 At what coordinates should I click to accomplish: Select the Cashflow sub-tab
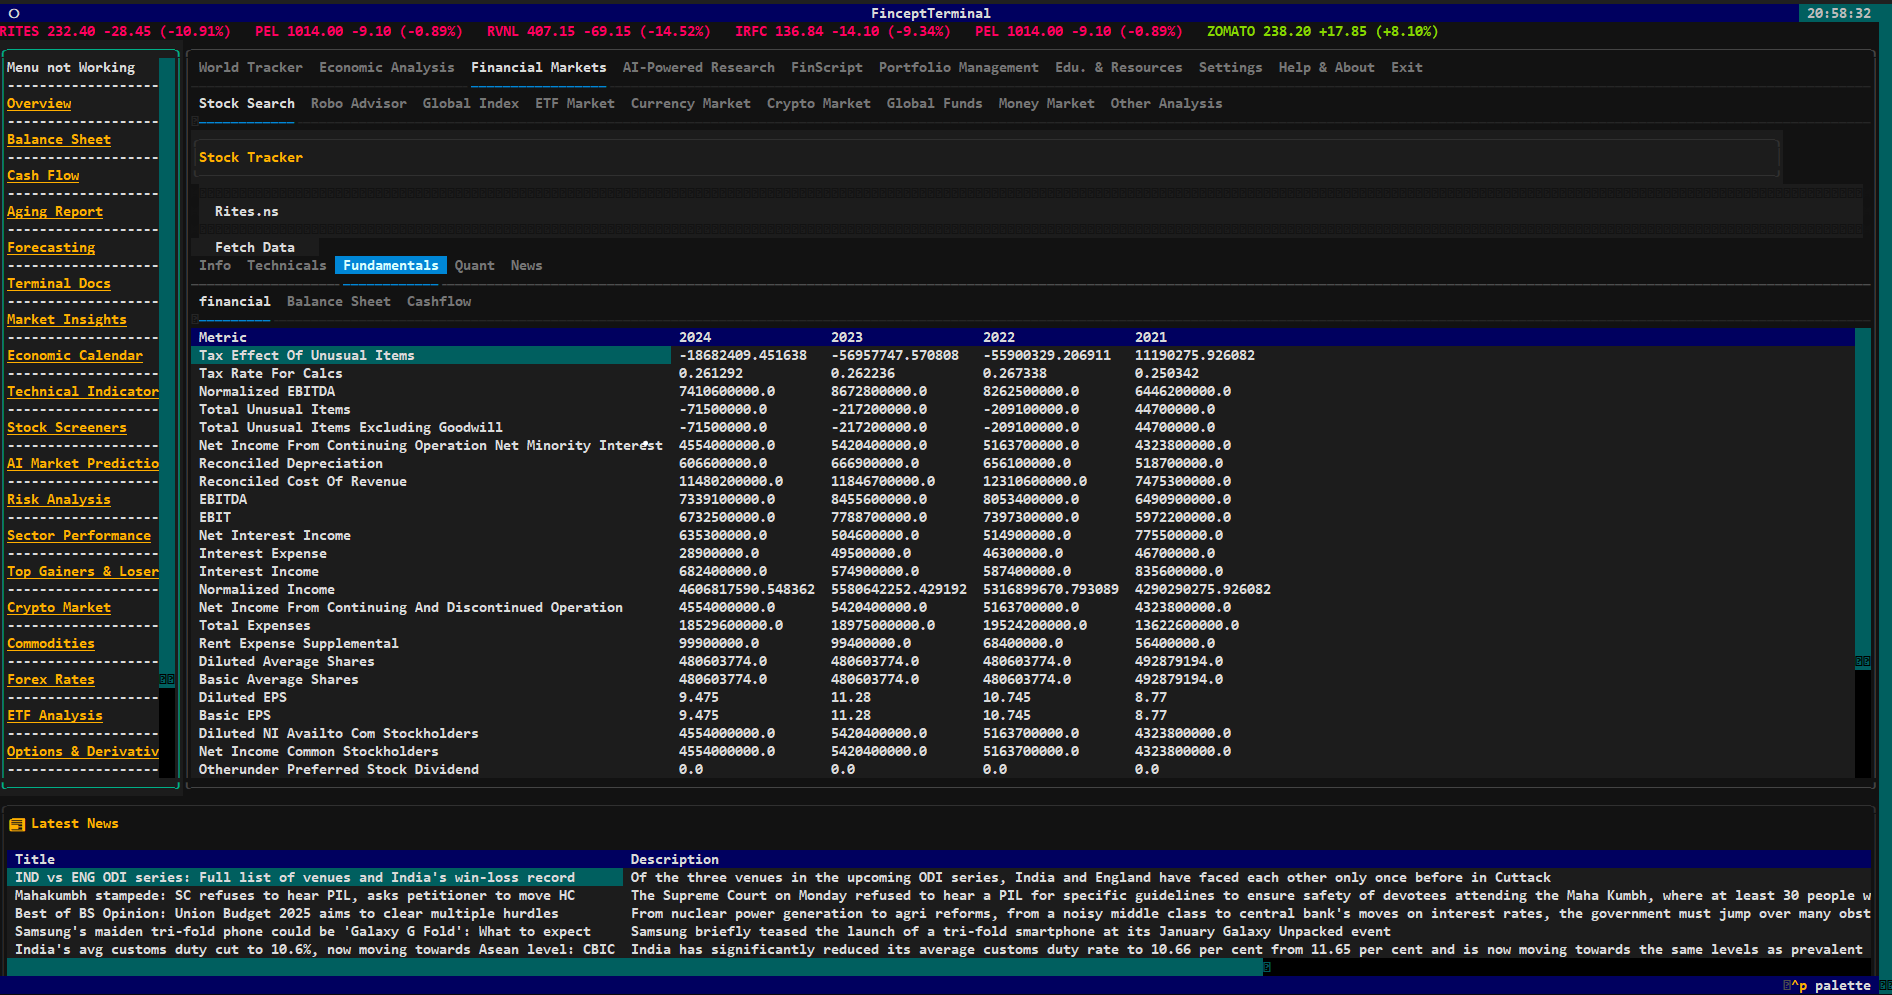pyautogui.click(x=438, y=301)
